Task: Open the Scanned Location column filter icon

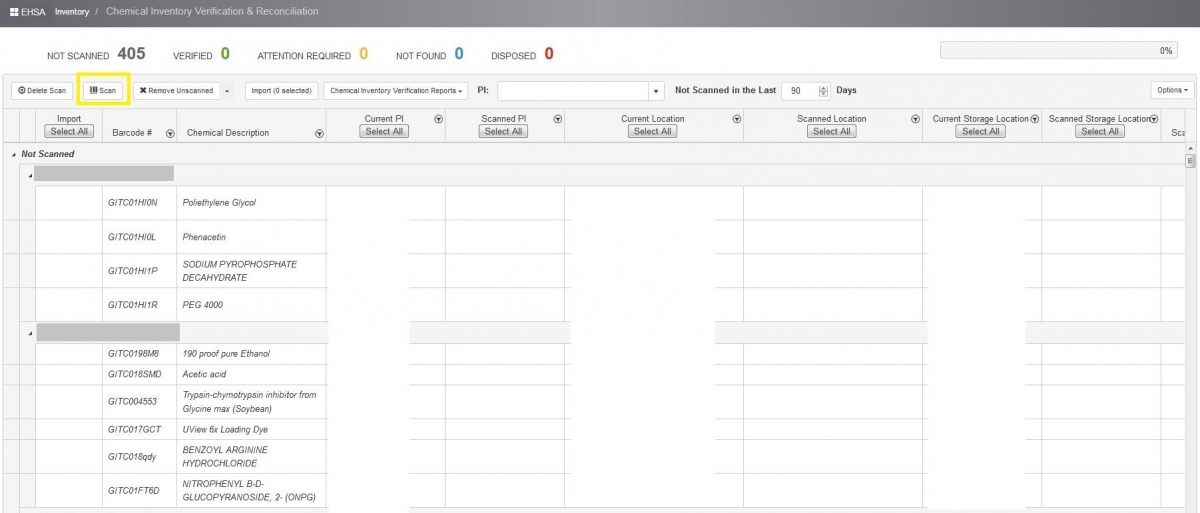Action: coord(915,119)
